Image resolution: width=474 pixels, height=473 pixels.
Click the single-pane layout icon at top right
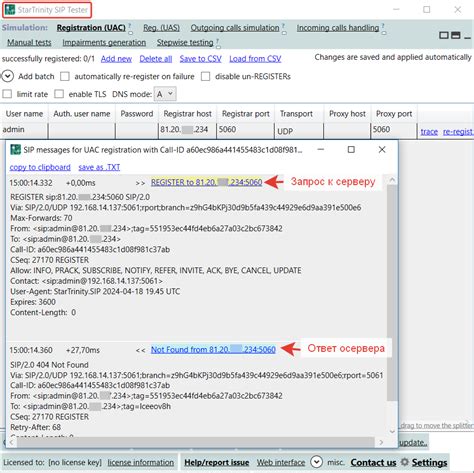[x=444, y=35]
